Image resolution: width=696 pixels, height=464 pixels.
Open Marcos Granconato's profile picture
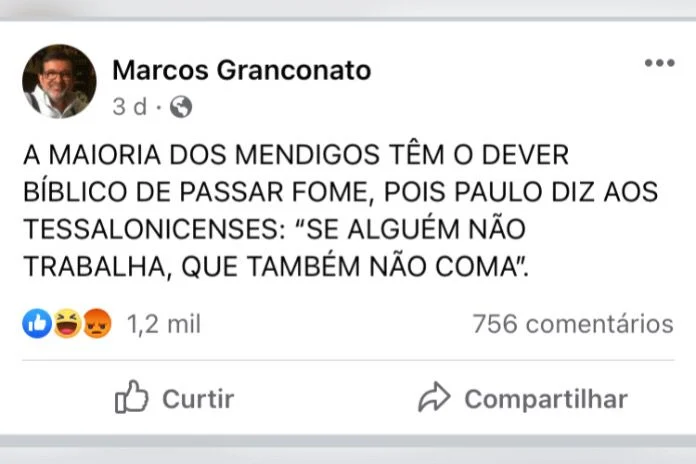point(59,82)
